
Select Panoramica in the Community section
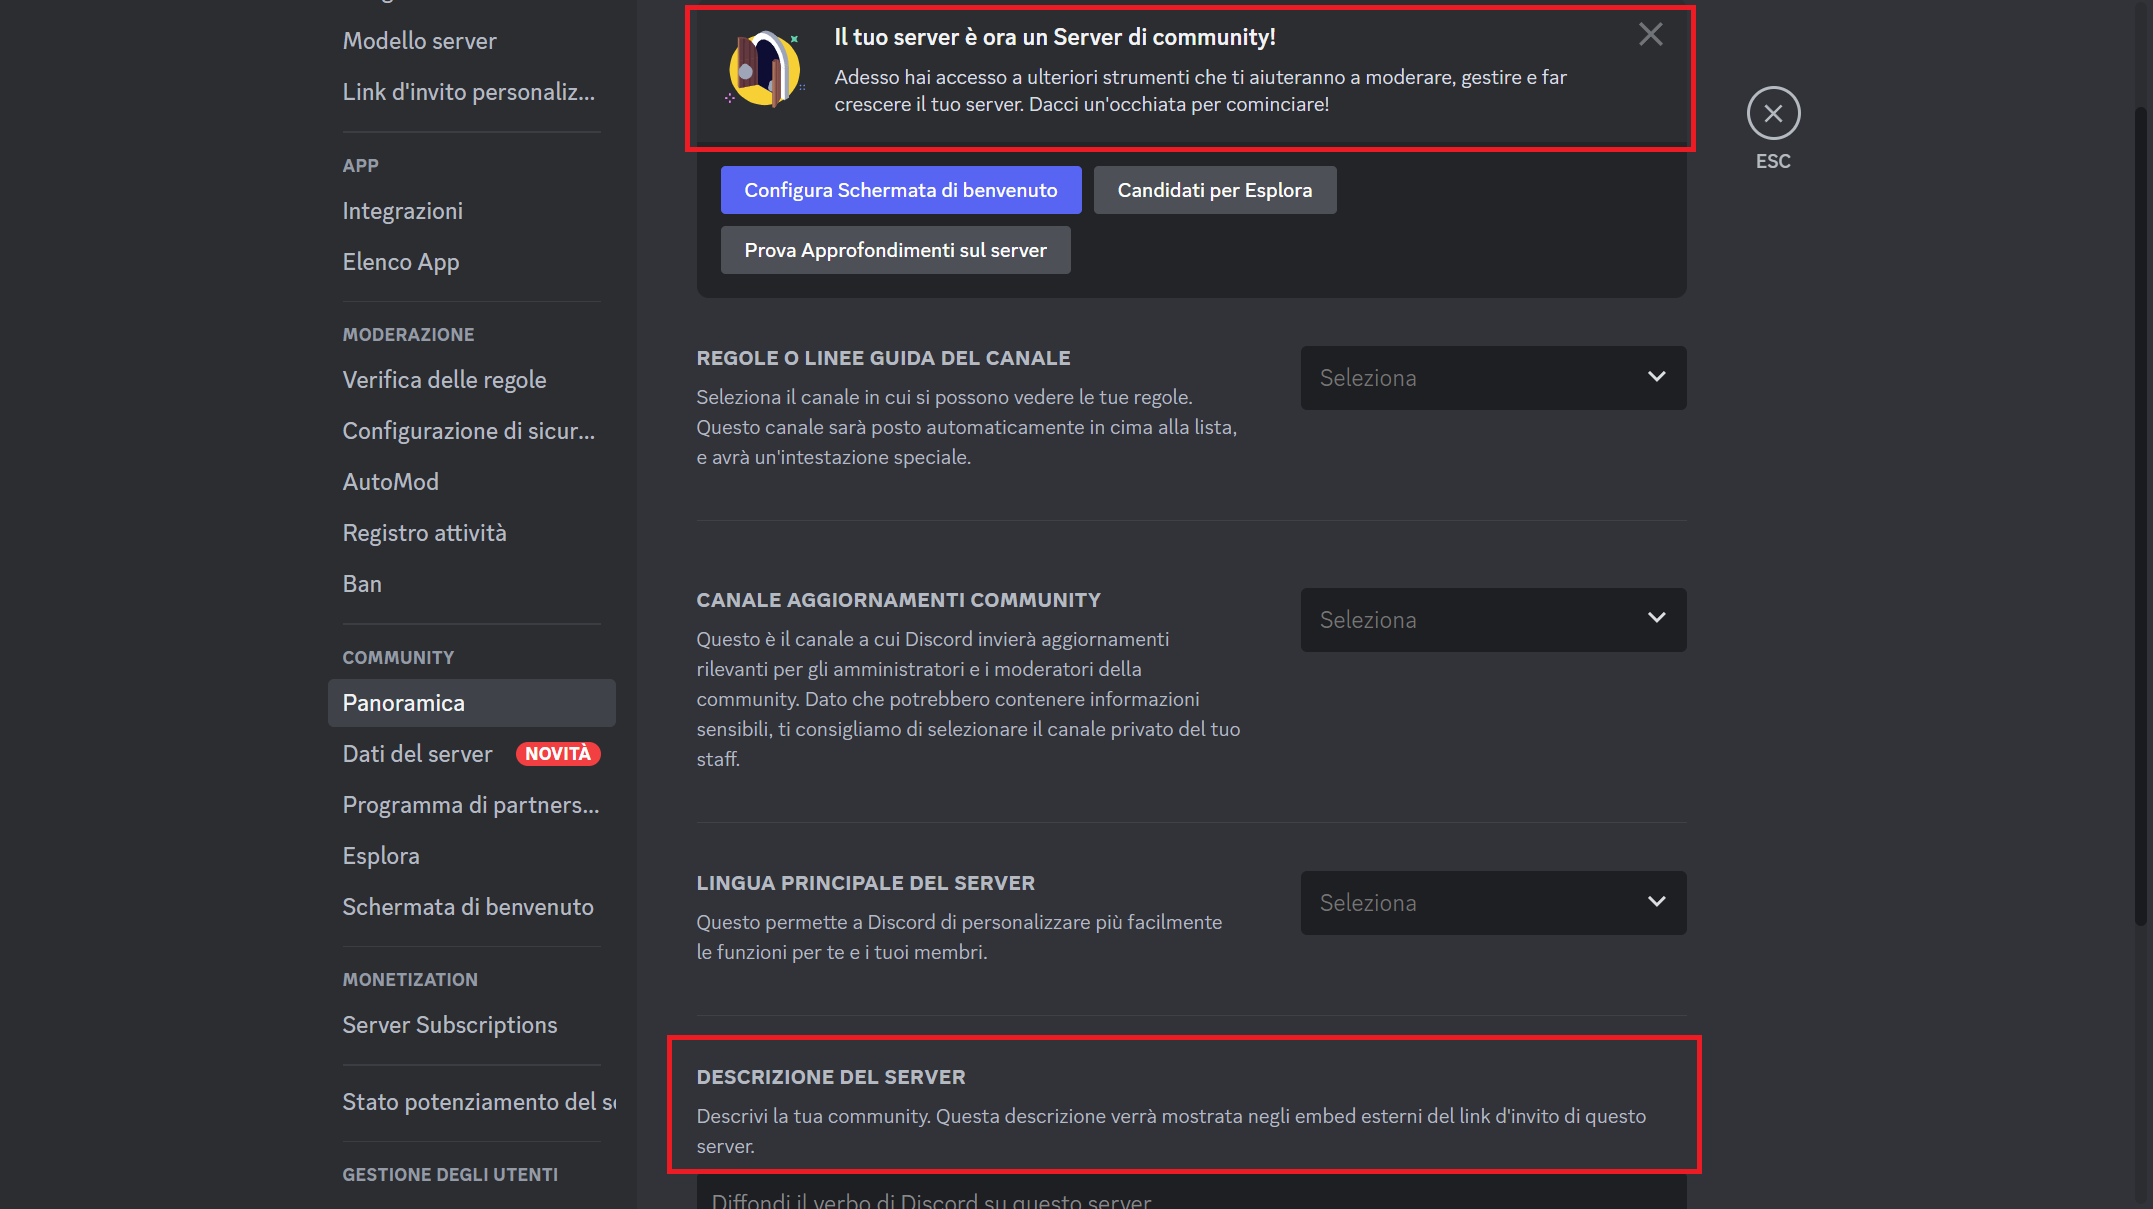tap(403, 702)
